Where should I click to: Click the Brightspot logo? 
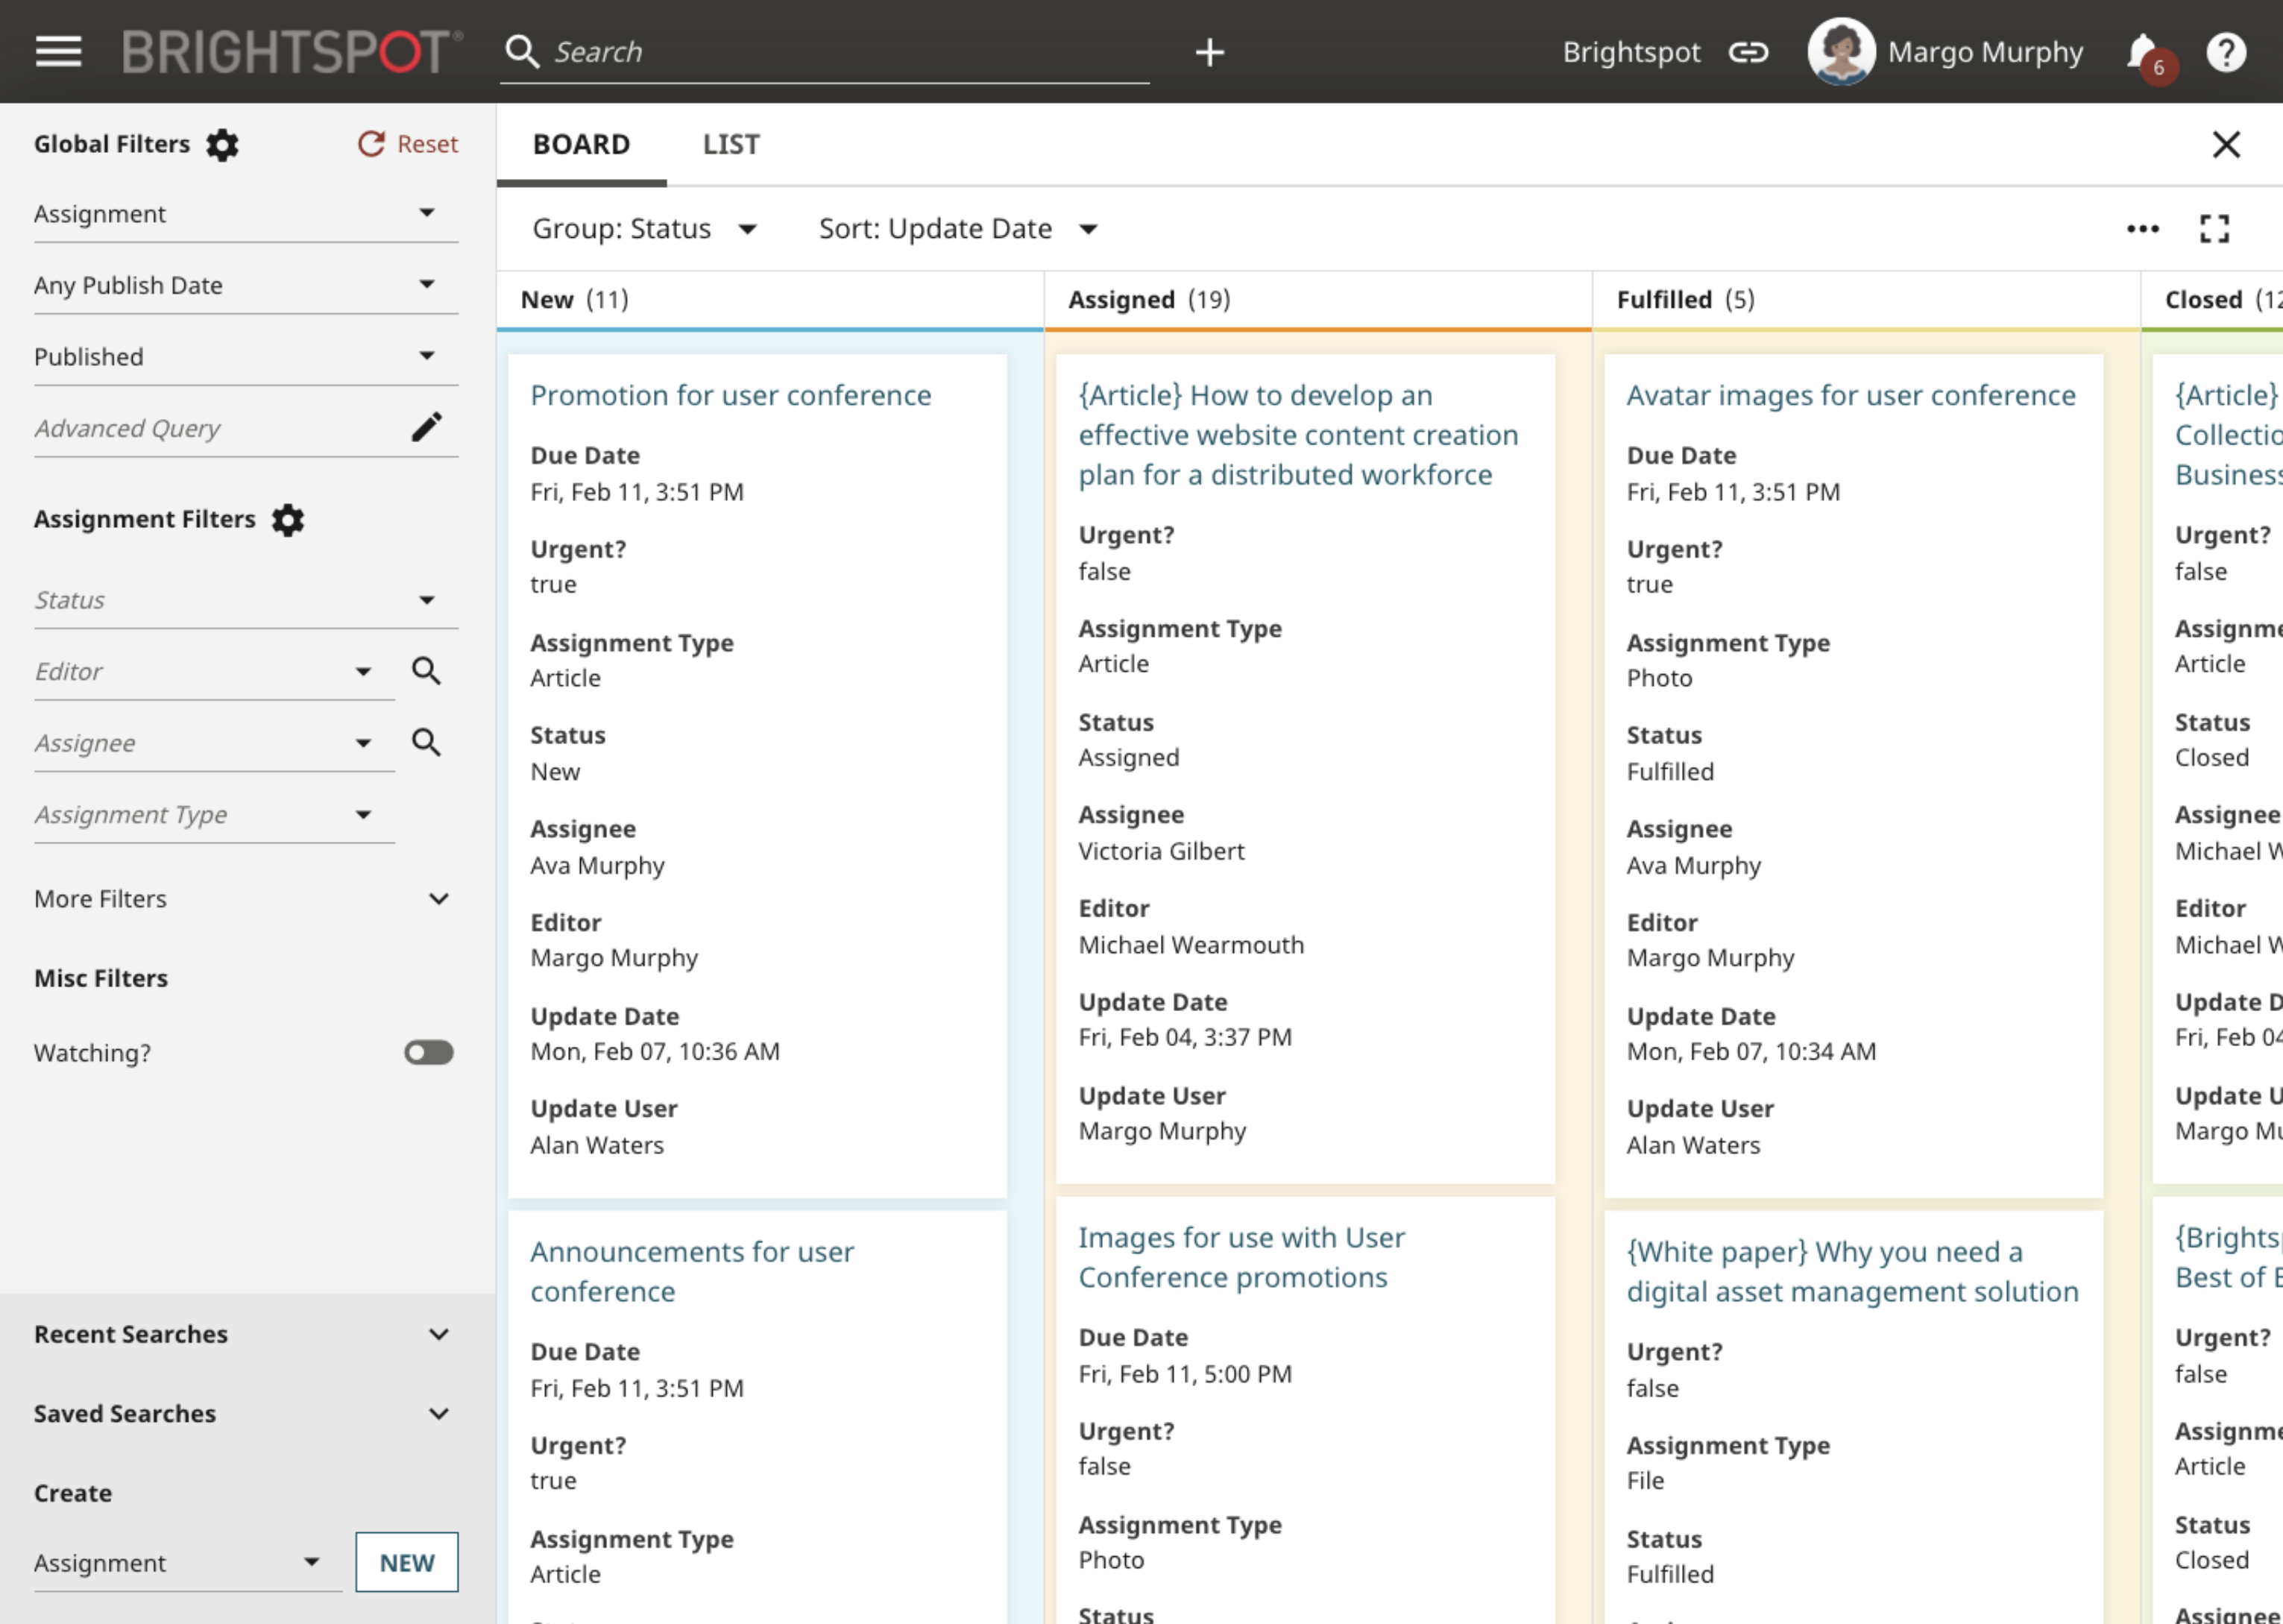click(292, 52)
